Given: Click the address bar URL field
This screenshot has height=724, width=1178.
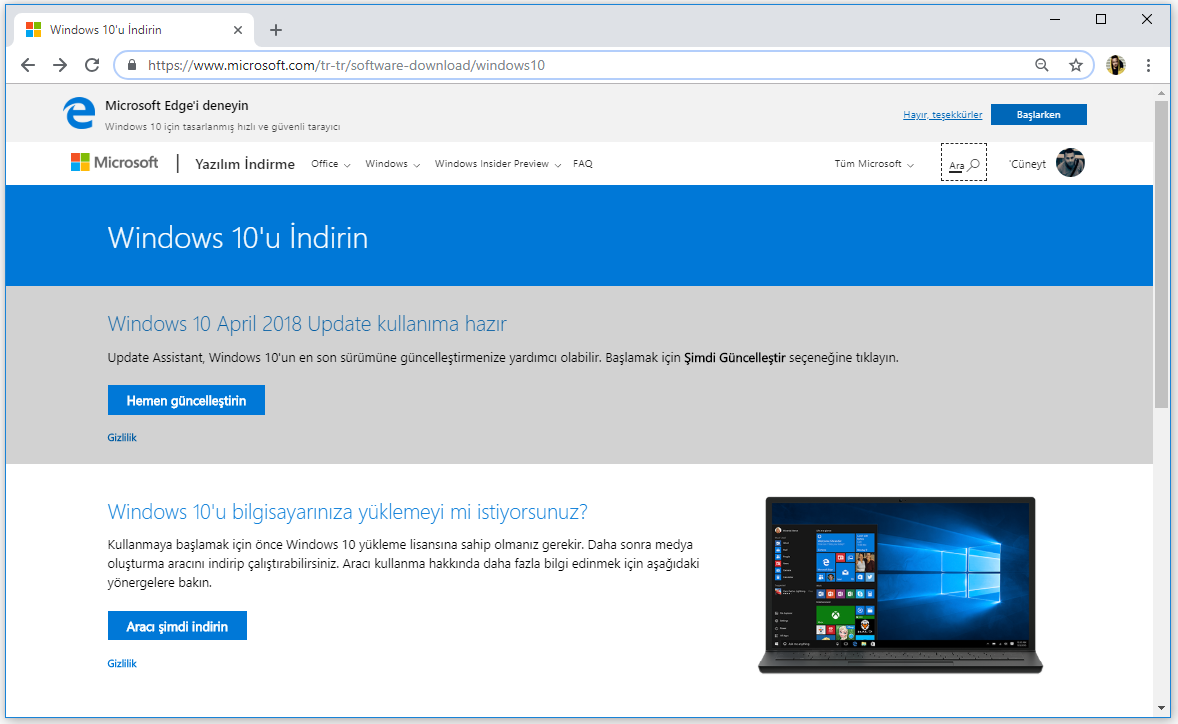Looking at the screenshot, I should click(x=580, y=65).
